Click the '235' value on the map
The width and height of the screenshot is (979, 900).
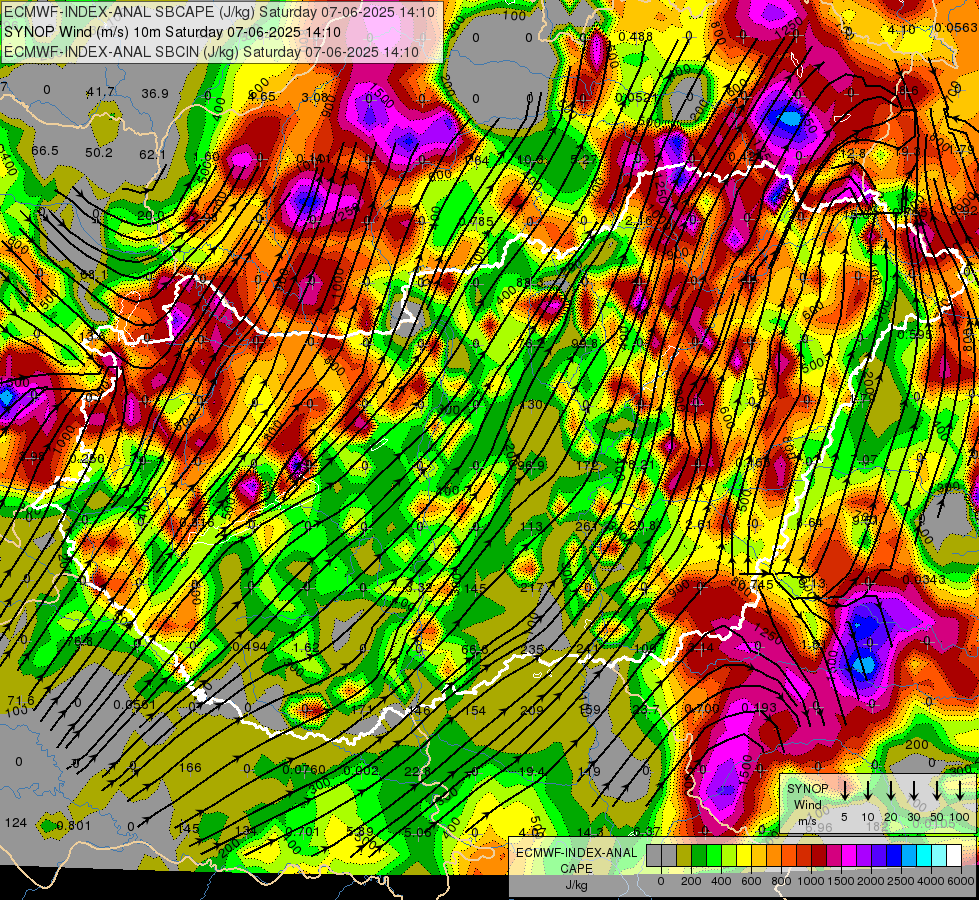tap(531, 649)
